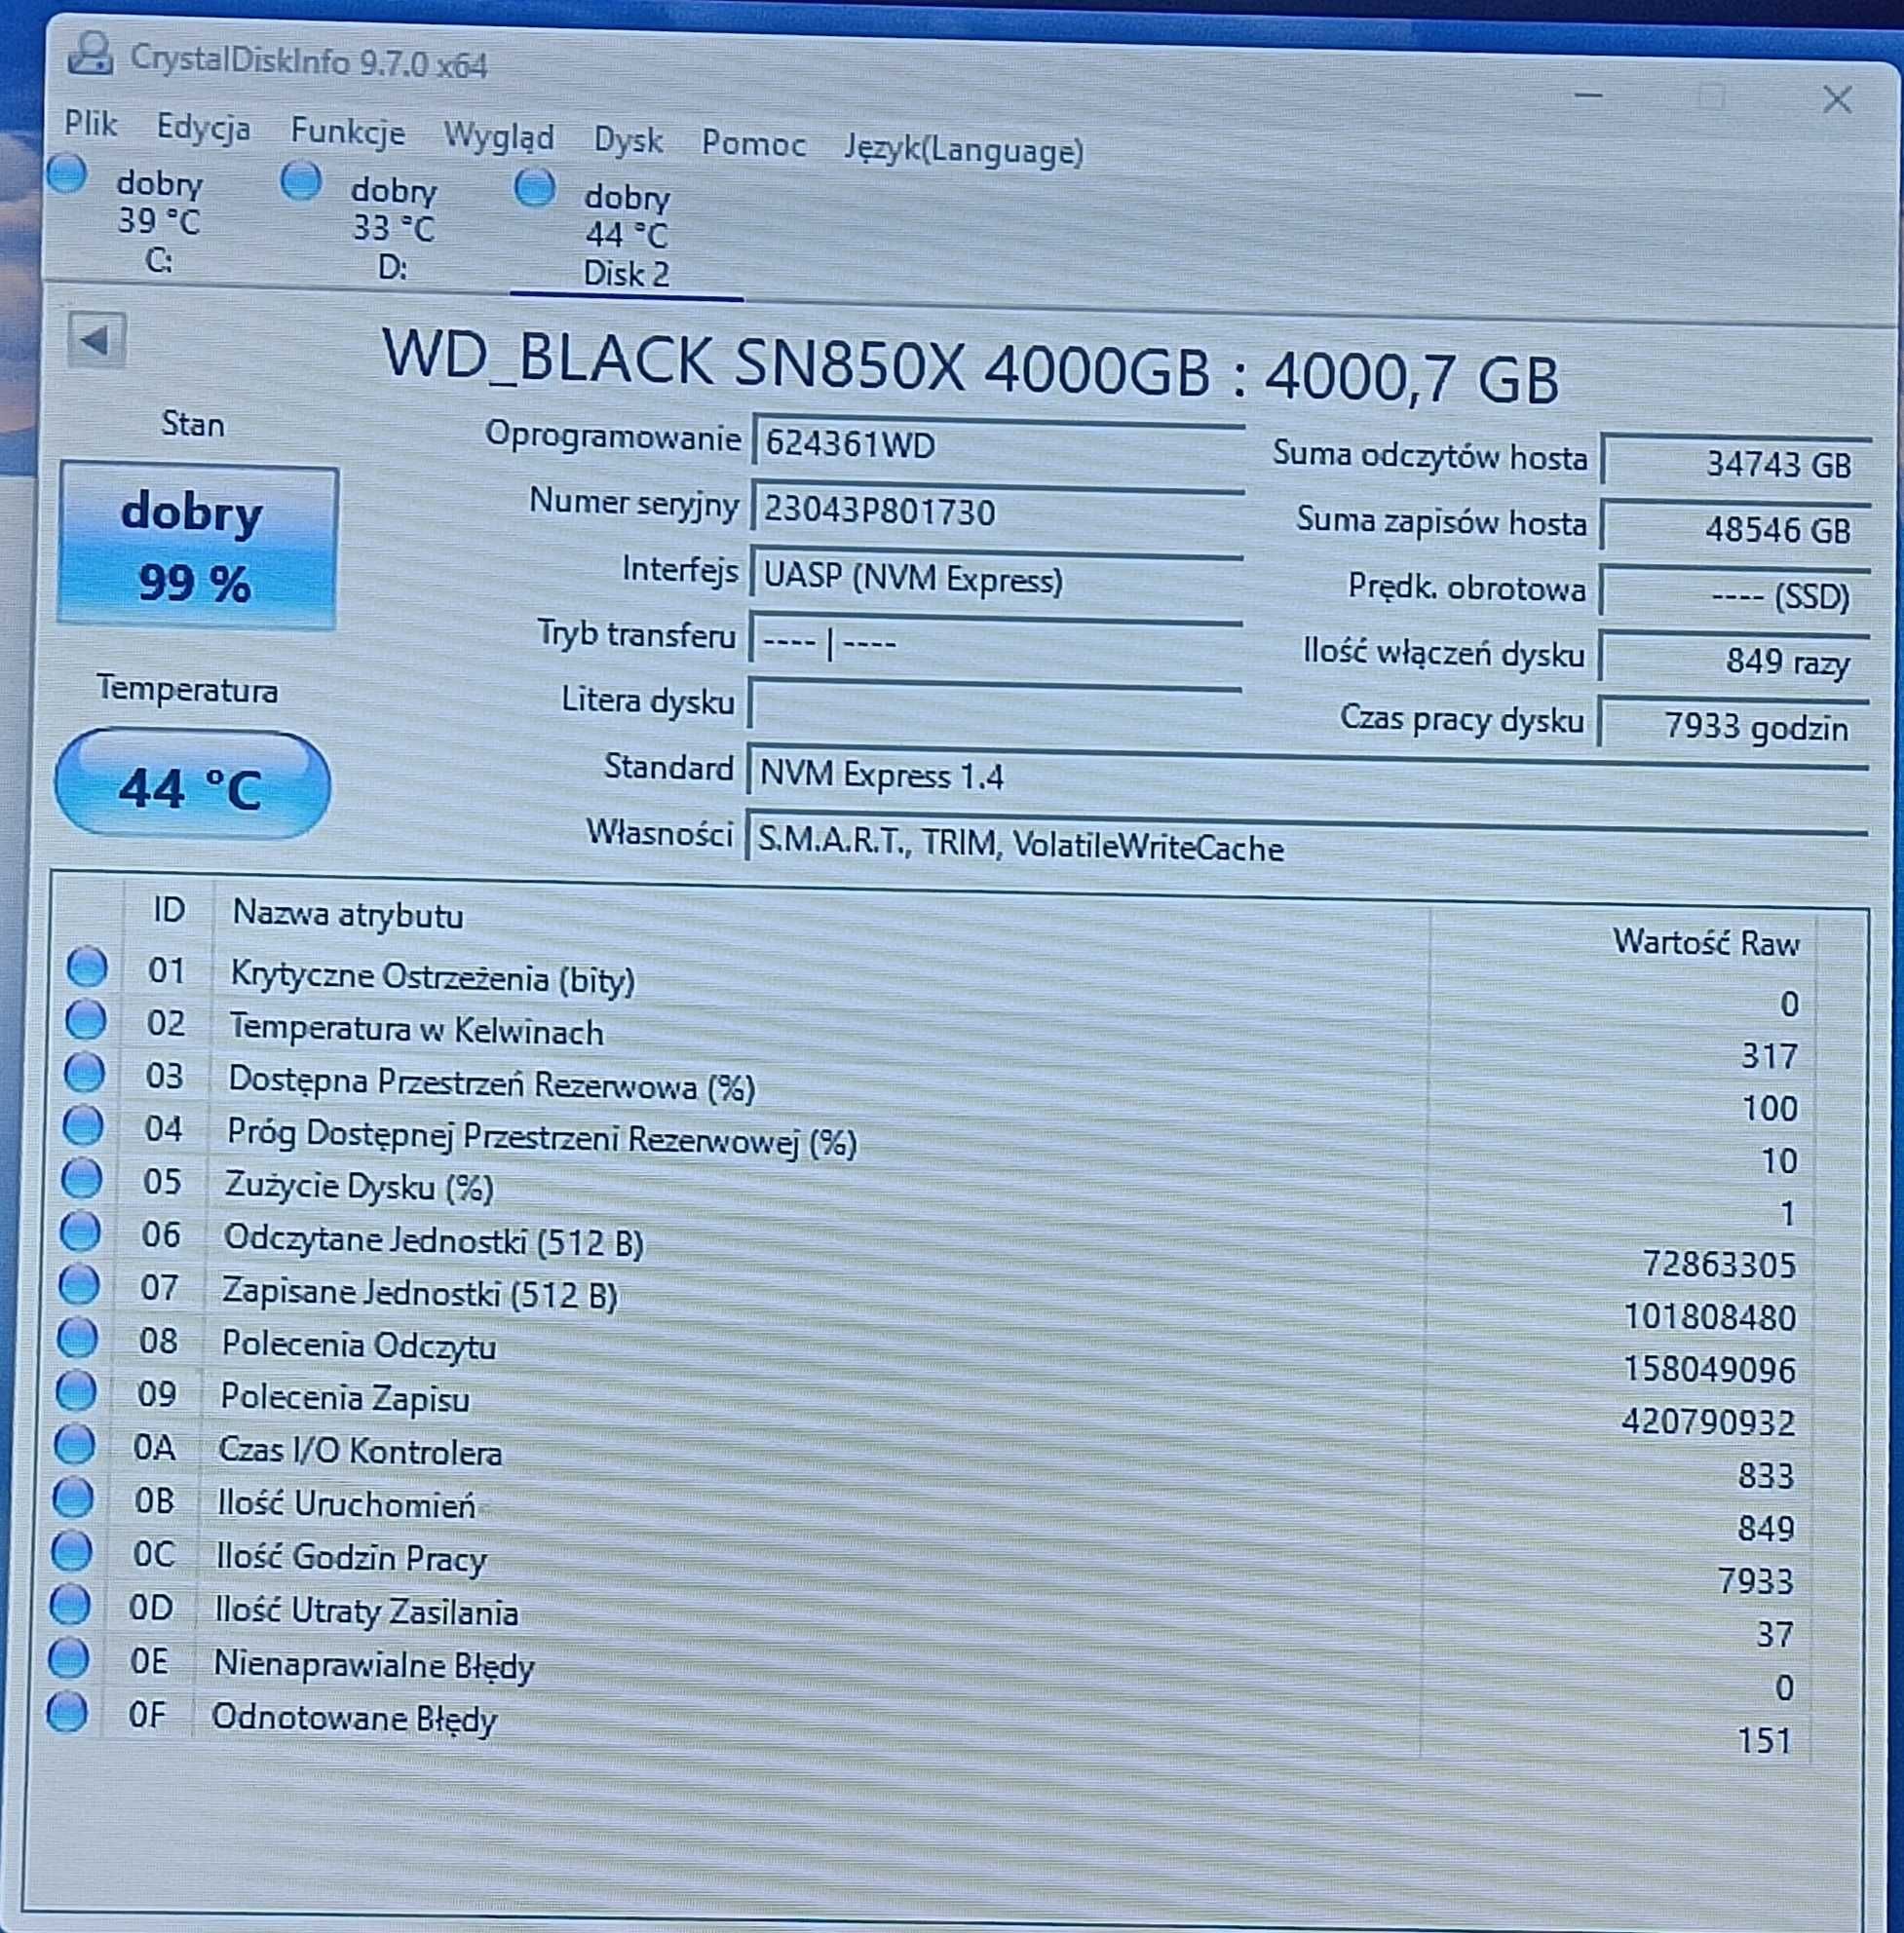Click status orb of attribute 02
This screenshot has height=1933, width=1904.
(86, 1019)
